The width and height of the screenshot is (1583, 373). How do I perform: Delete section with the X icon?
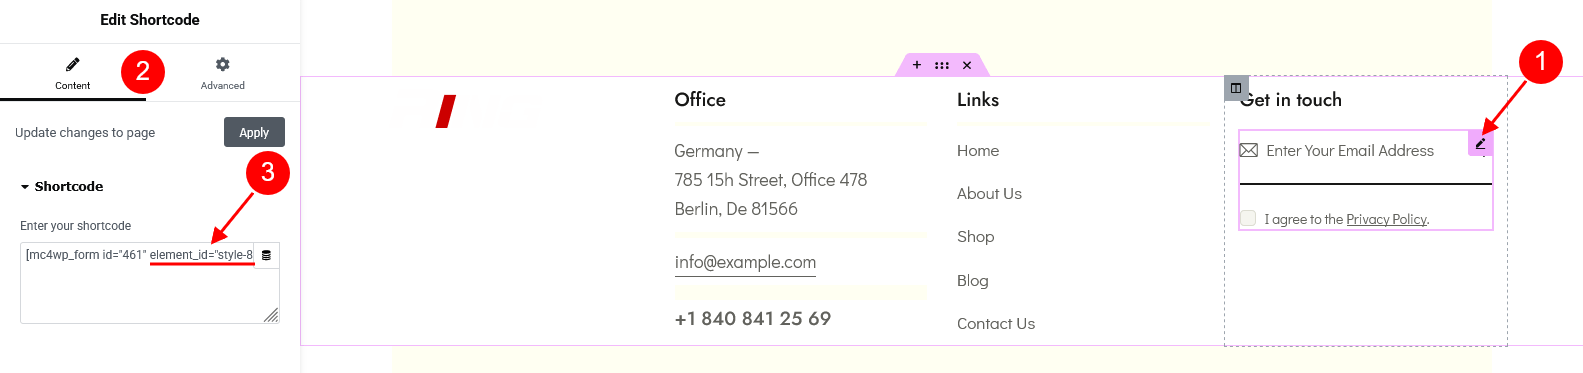[x=967, y=65]
